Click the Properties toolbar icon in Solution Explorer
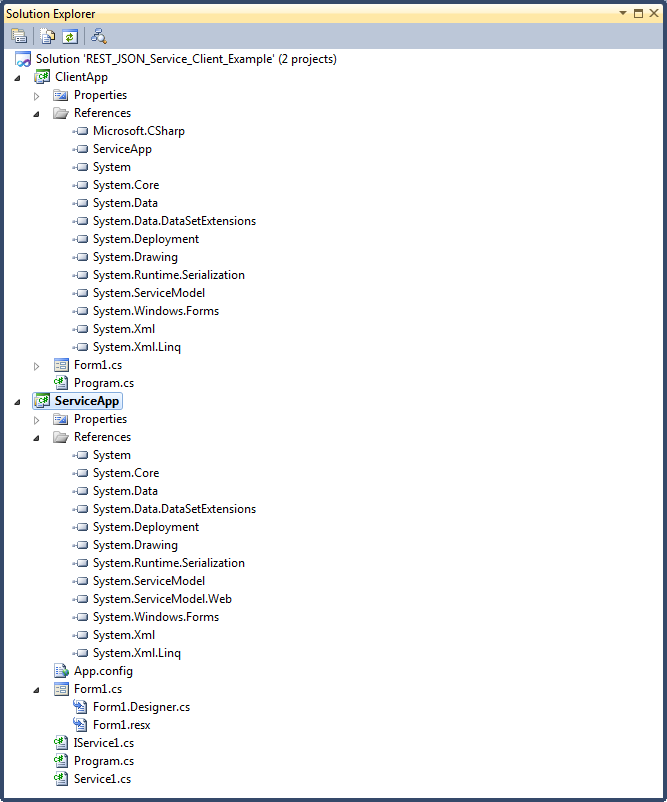This screenshot has width=667, height=802. click(19, 36)
